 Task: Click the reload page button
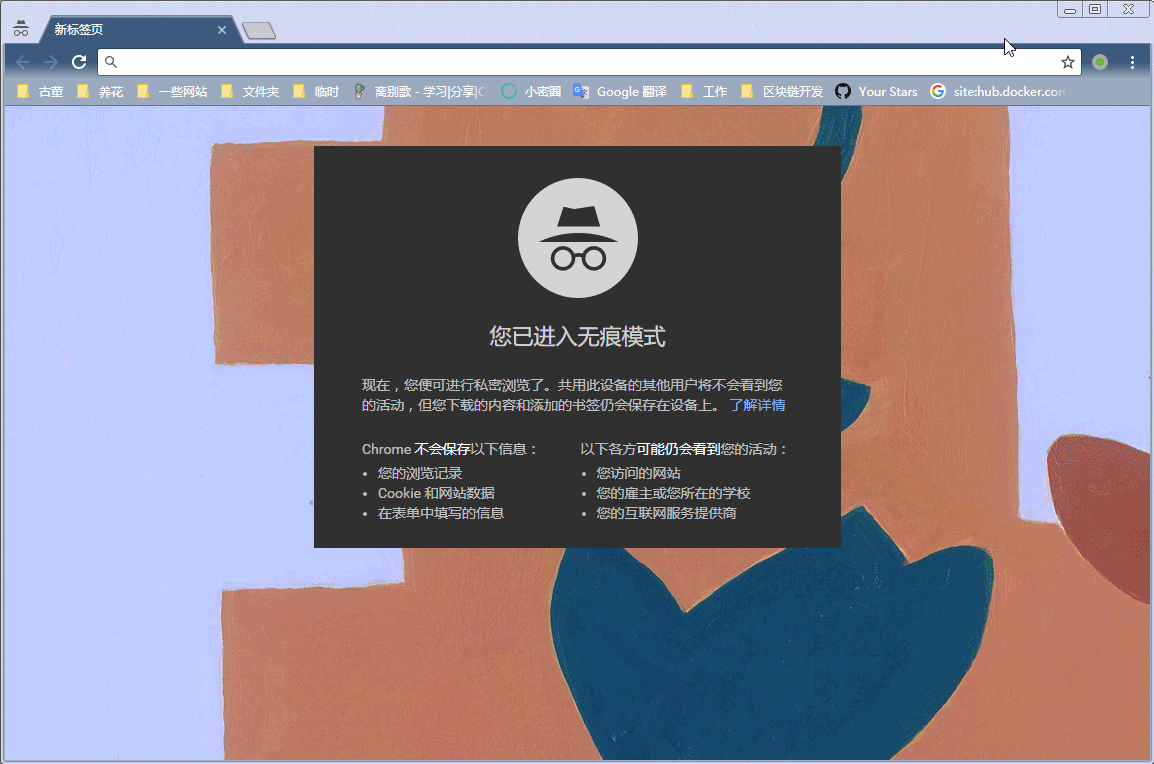click(x=79, y=62)
